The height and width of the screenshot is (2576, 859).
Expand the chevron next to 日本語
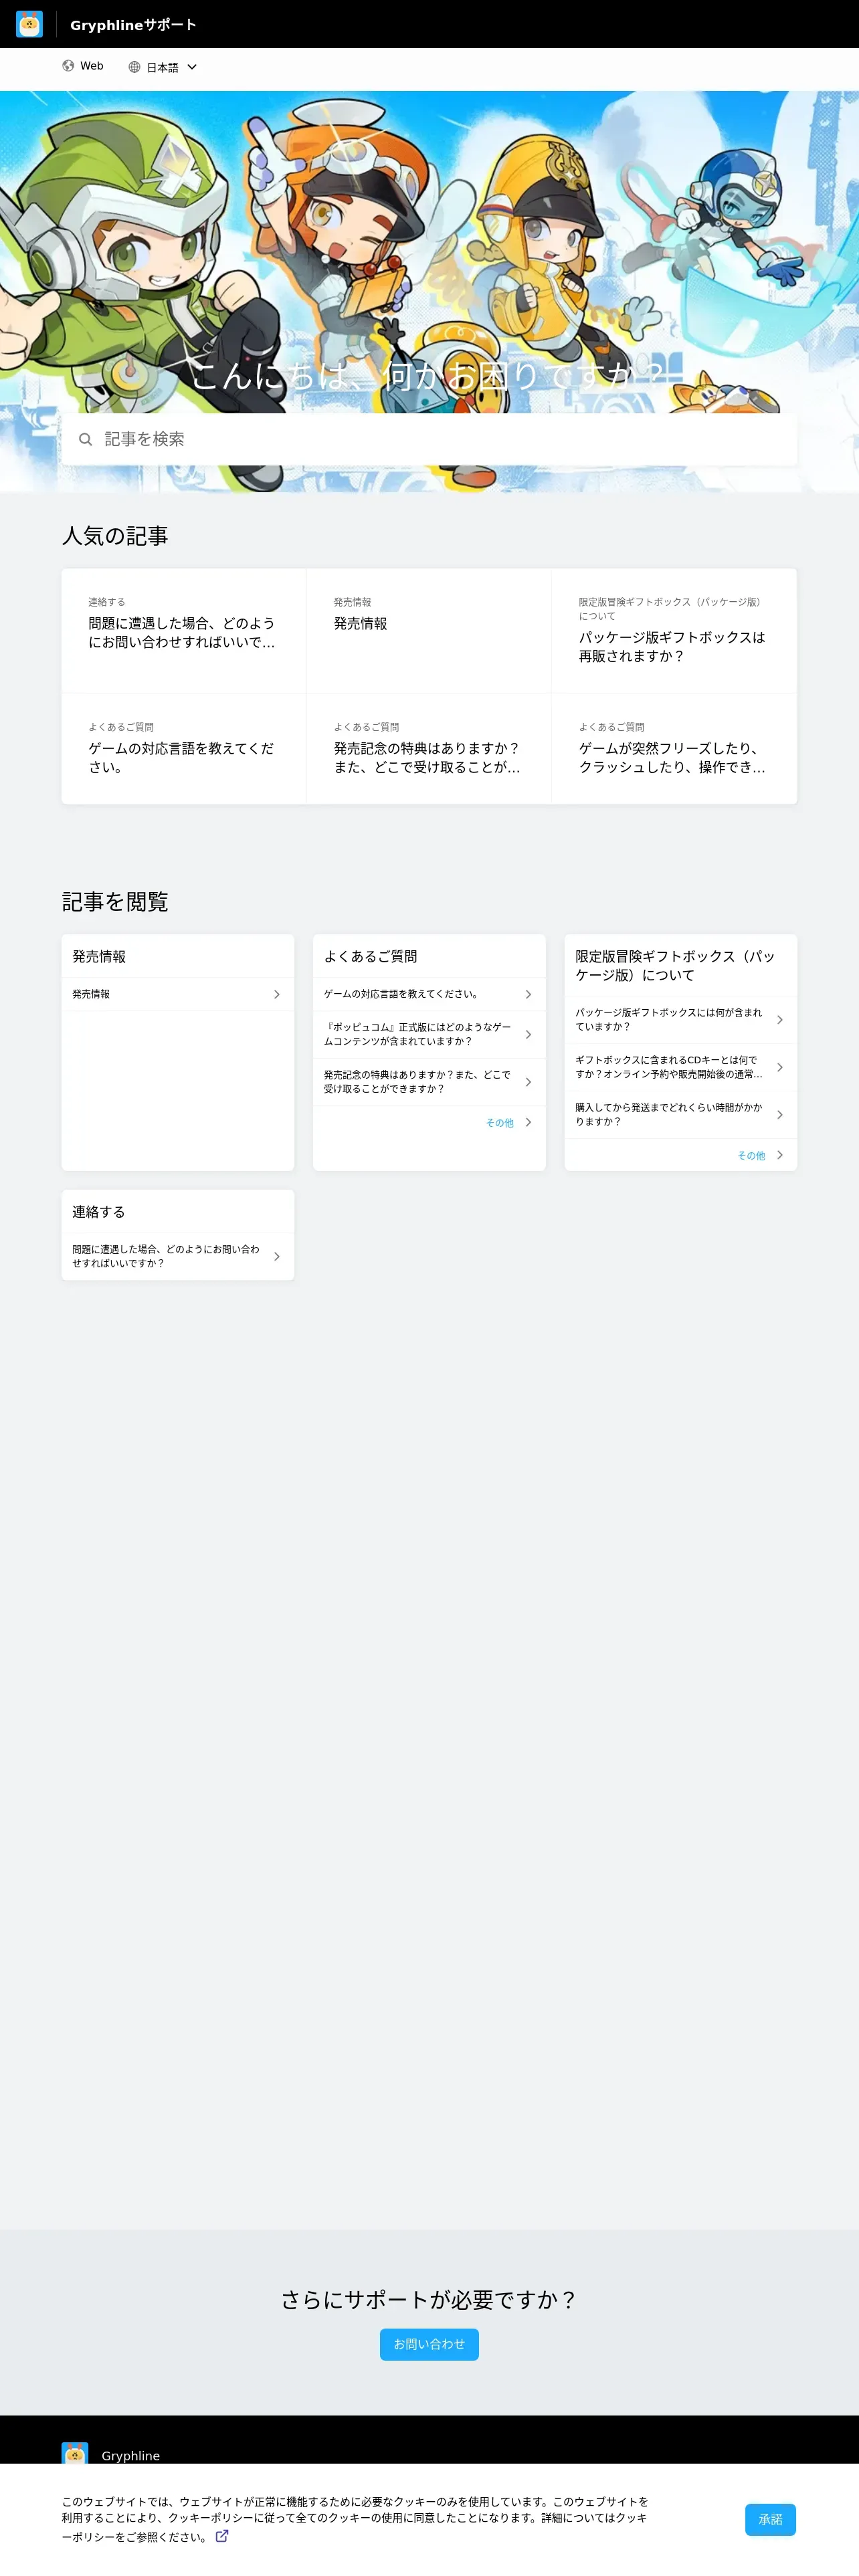pos(192,67)
